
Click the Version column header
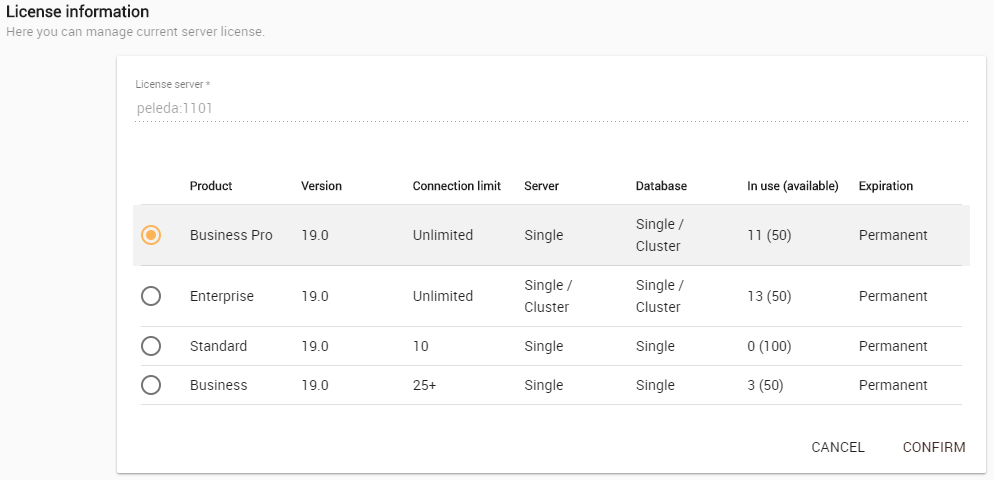tap(321, 186)
